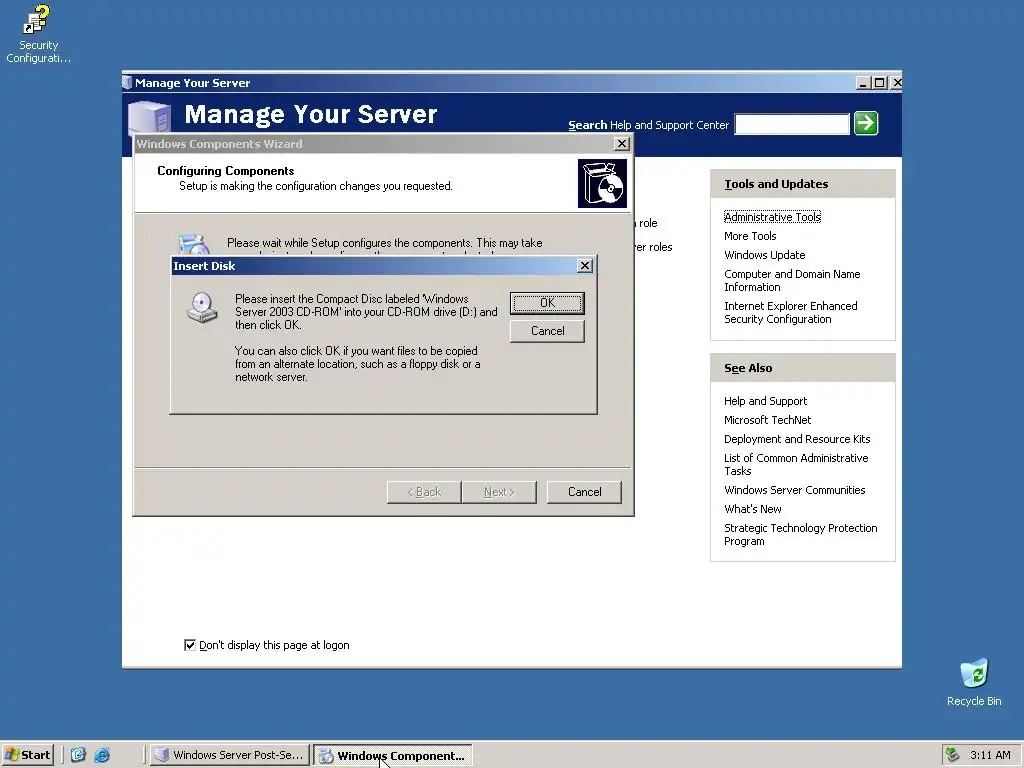This screenshot has height=768, width=1024.
Task: Switch to Windows Server Post-Setup taskbar button
Action: coord(229,755)
